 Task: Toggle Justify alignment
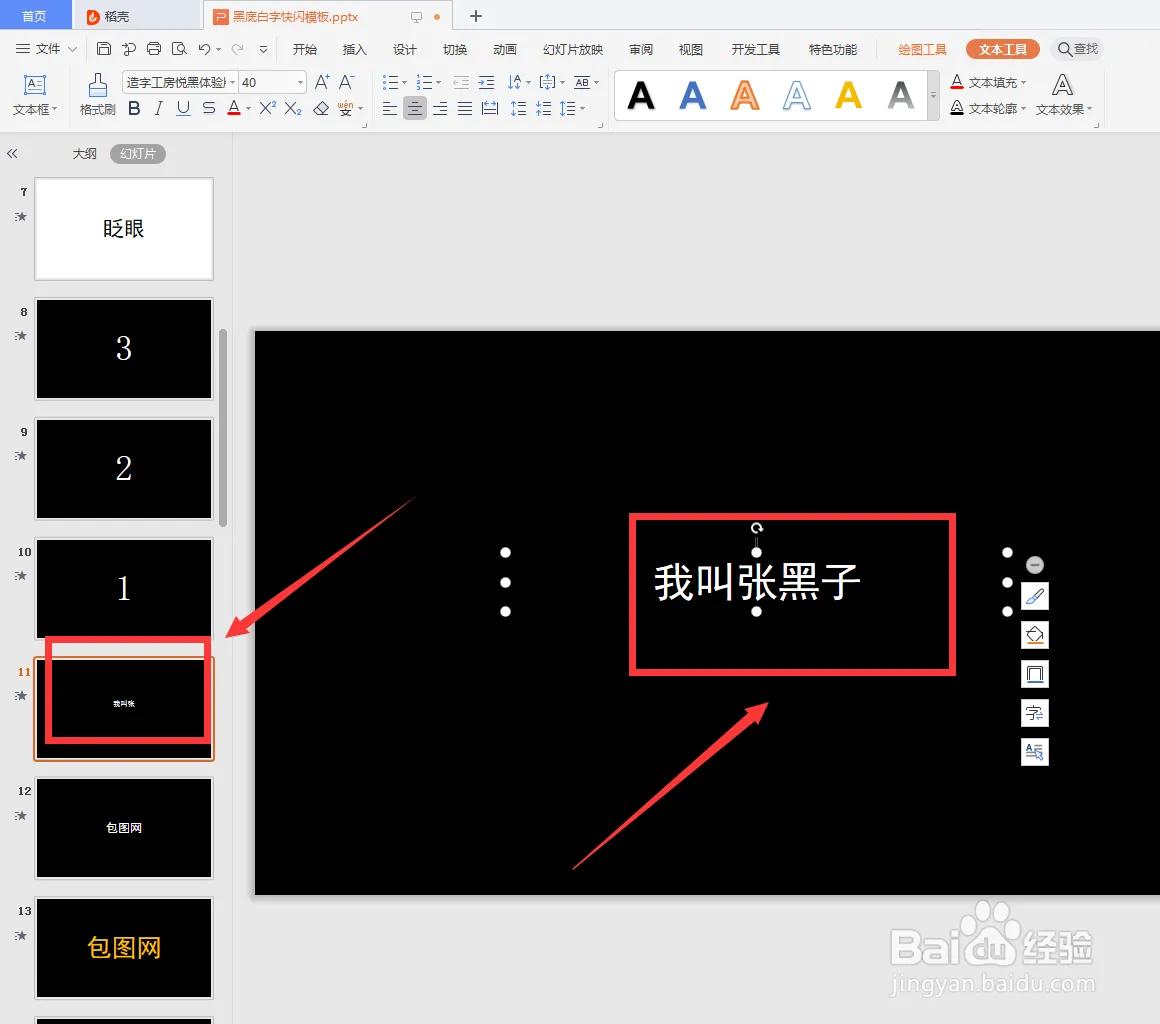(465, 109)
